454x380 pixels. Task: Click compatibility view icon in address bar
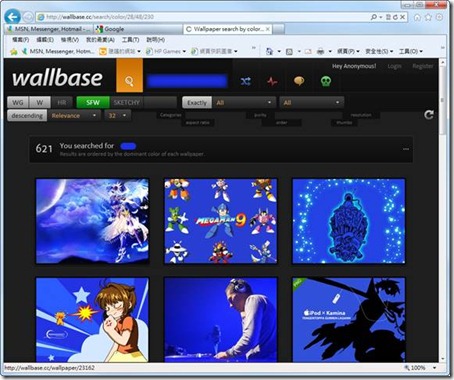point(388,17)
